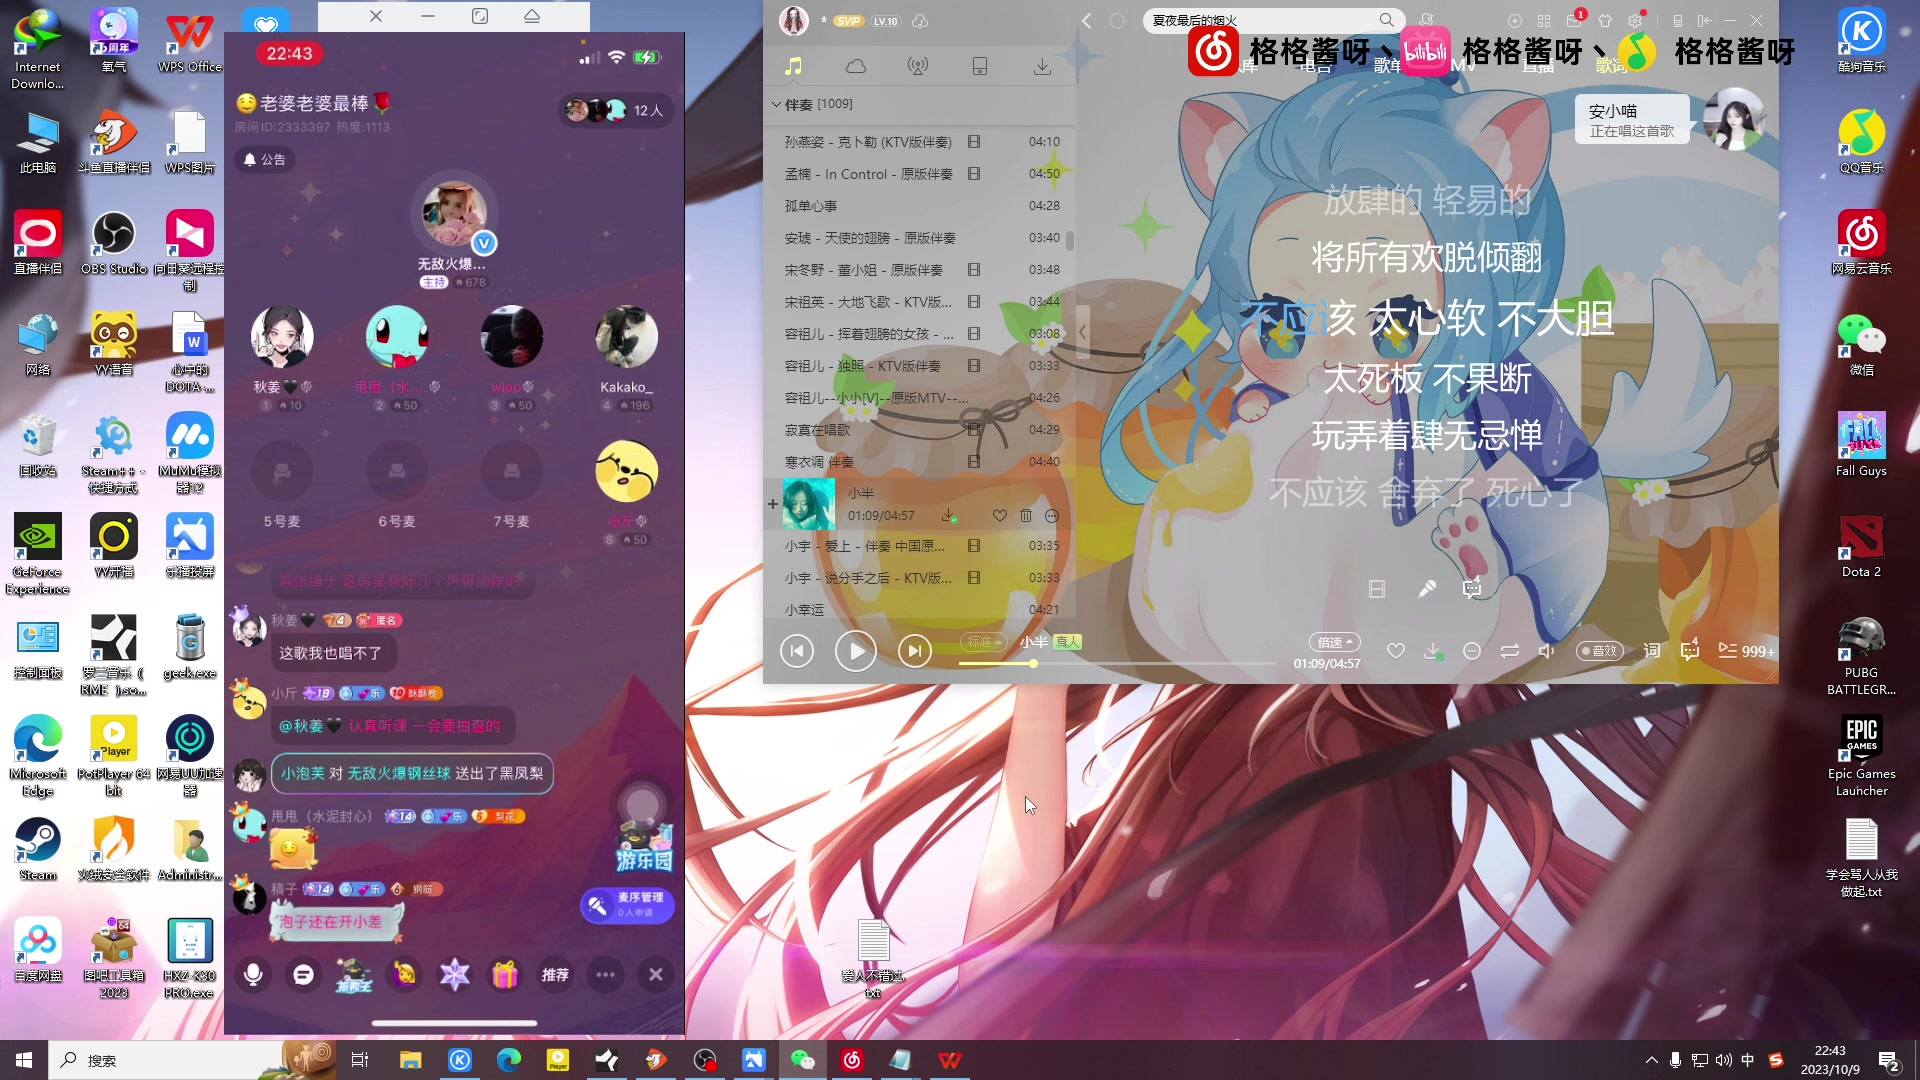This screenshot has height=1080, width=1920.
Task: Open the Kugou messages mail icon
Action: pyautogui.click(x=1574, y=21)
